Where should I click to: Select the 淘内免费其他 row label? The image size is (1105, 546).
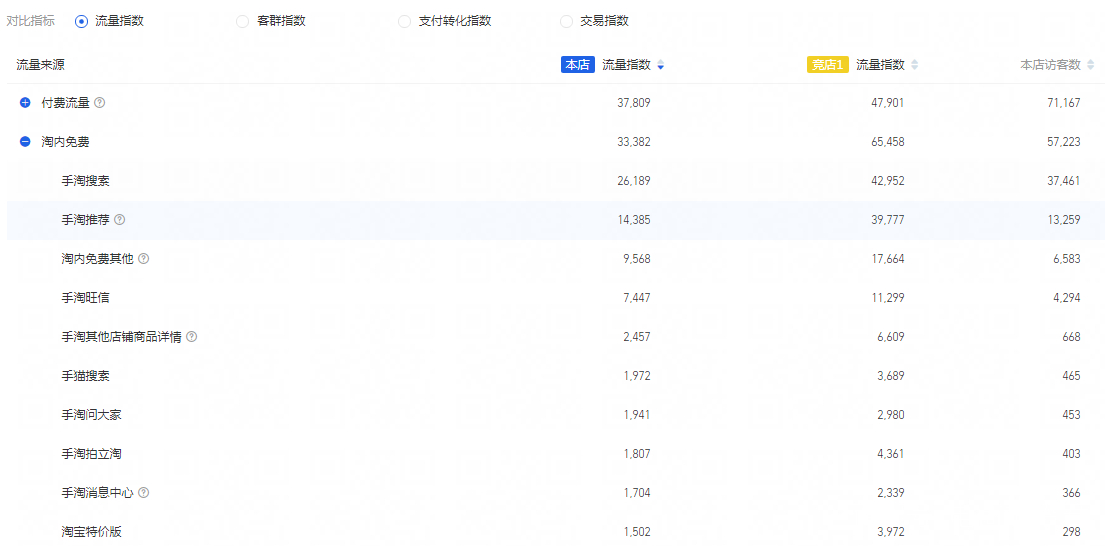pos(97,259)
